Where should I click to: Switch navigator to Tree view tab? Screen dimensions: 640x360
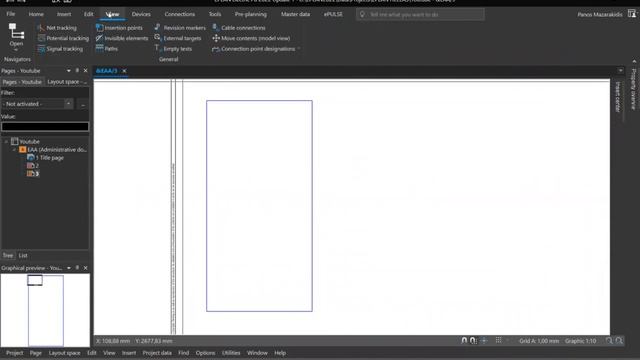8,256
